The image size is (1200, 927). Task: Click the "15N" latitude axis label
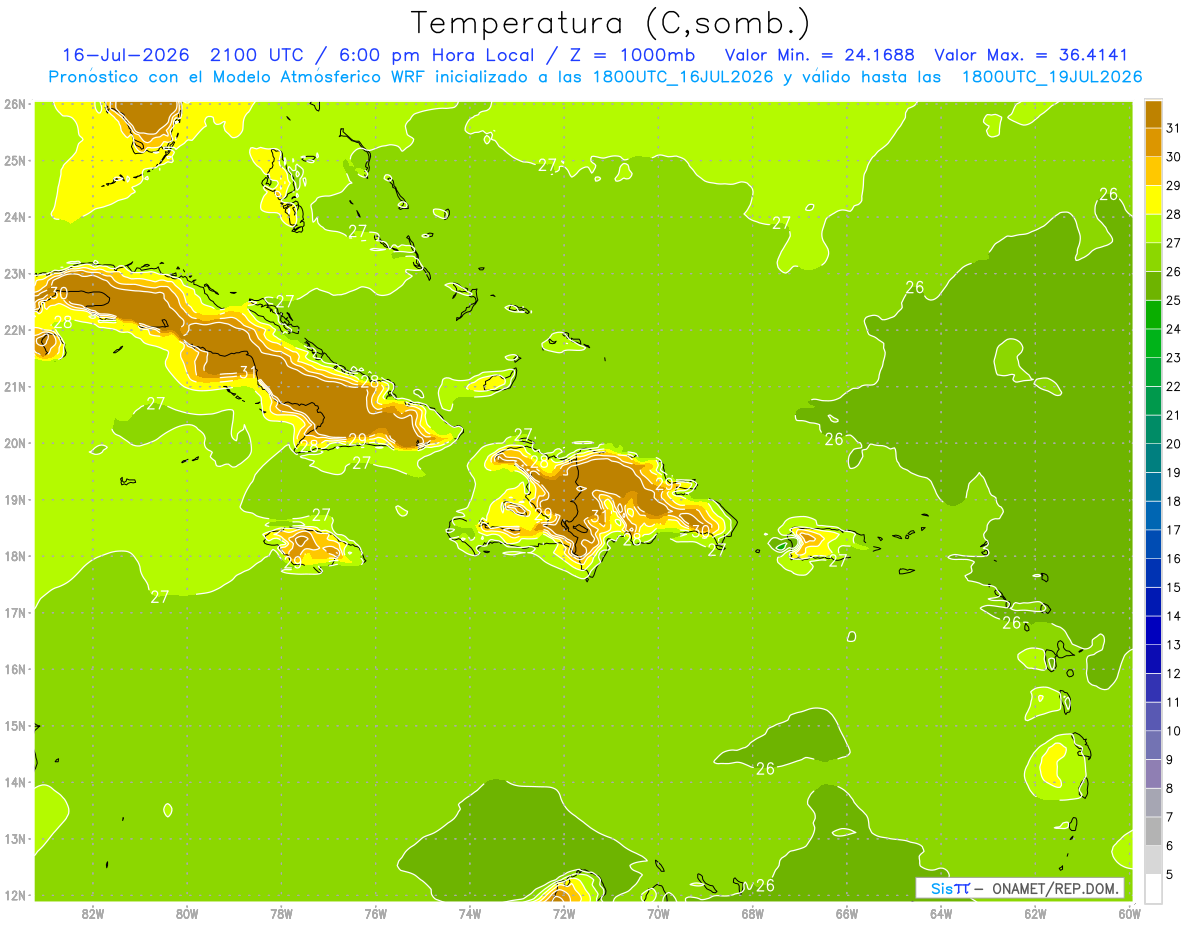pyautogui.click(x=15, y=726)
